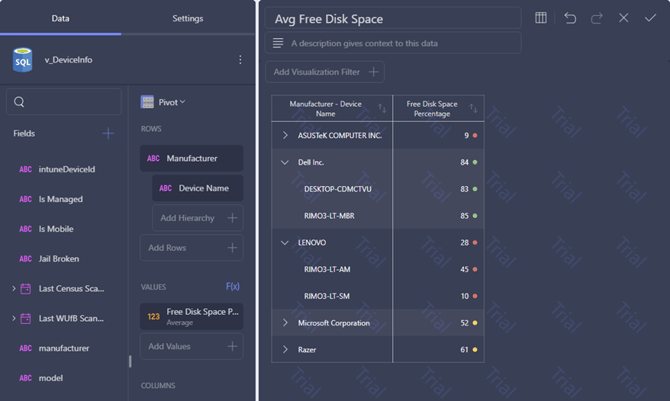
Task: Click the undo arrow icon
Action: click(570, 18)
